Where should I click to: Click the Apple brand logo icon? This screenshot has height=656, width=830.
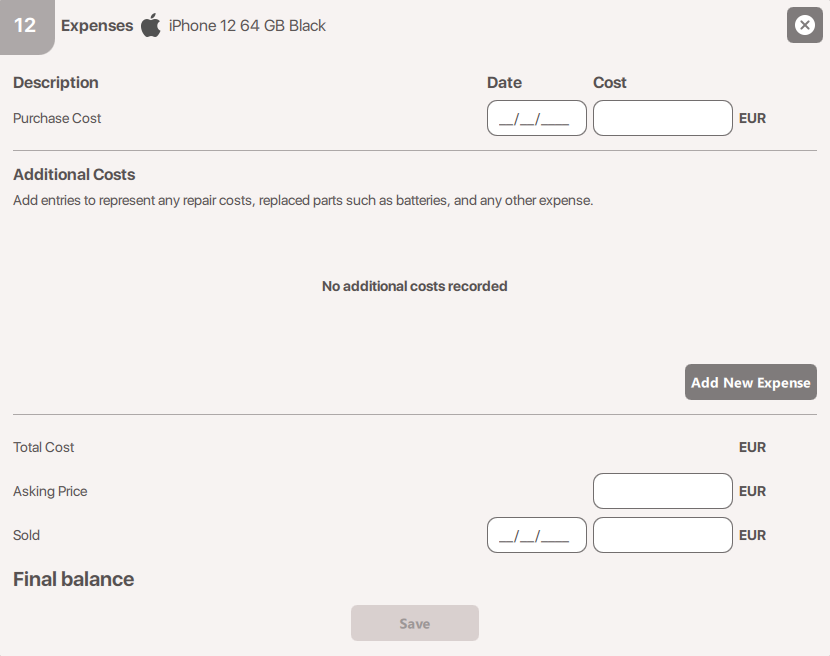[151, 26]
